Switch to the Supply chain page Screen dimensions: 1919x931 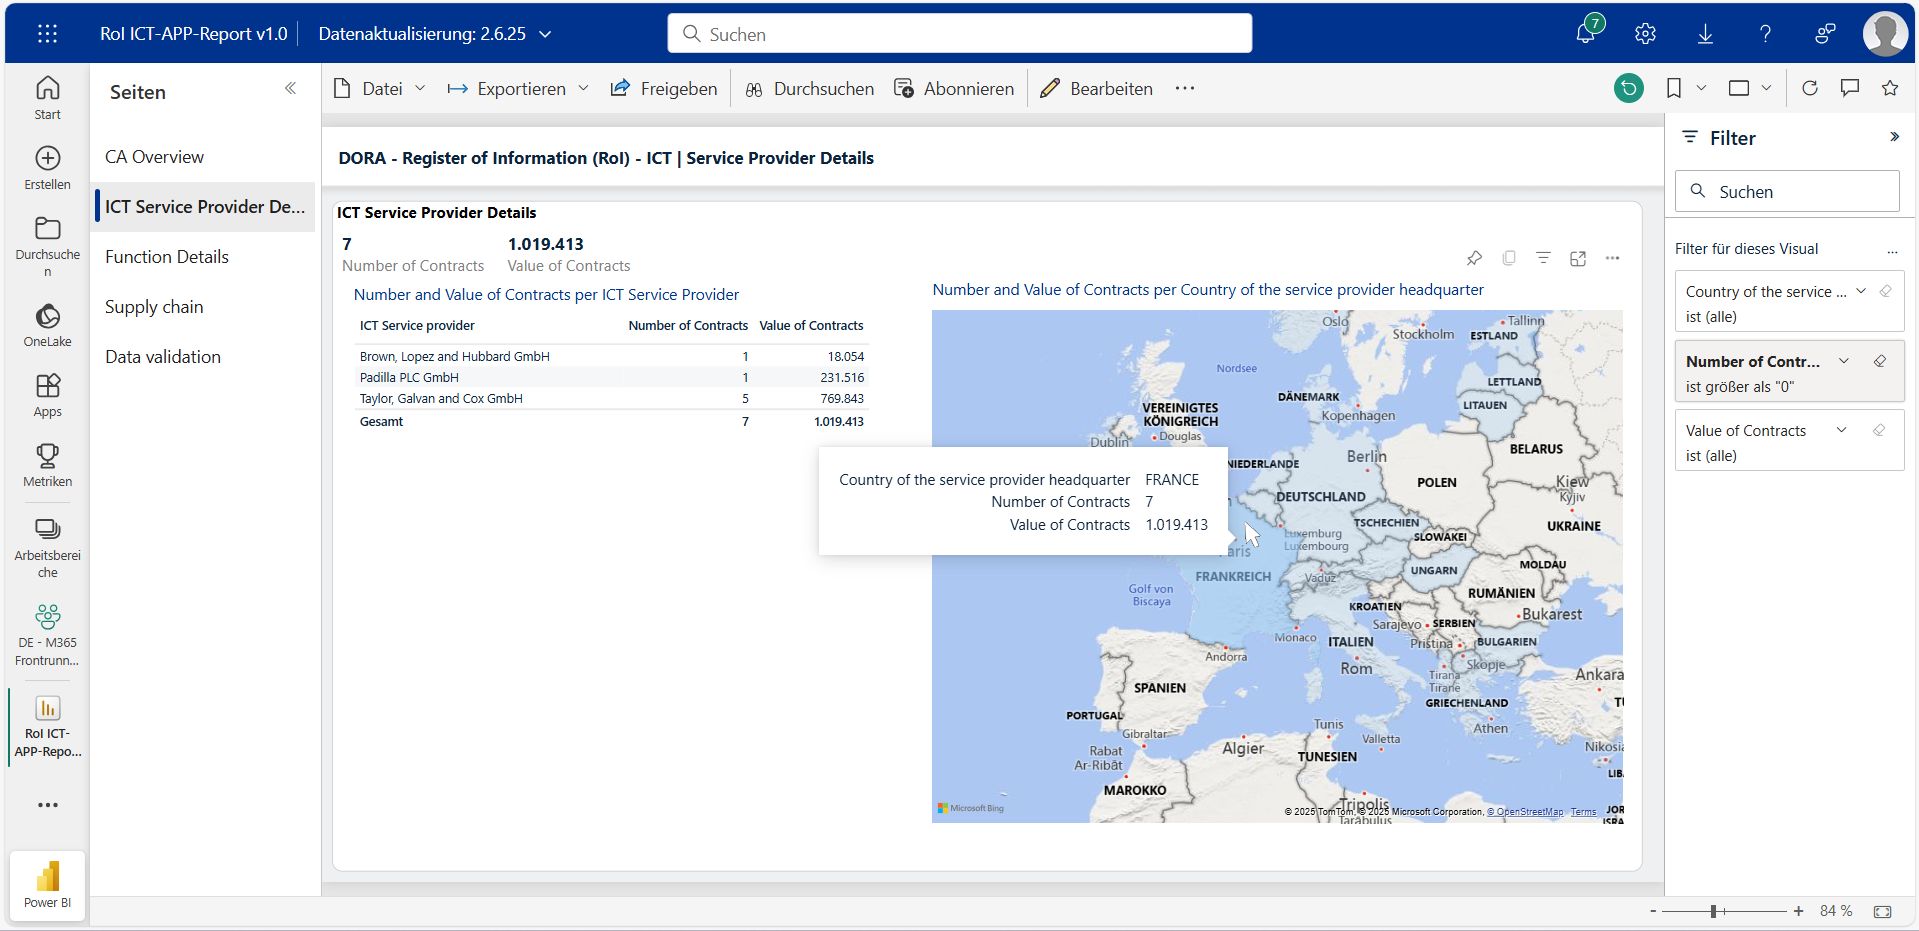coord(154,307)
